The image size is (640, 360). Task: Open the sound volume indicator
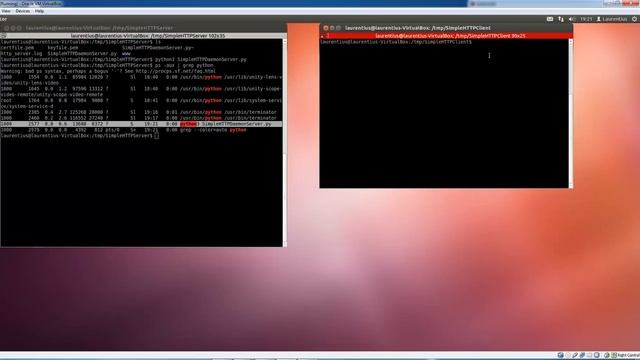point(572,19)
